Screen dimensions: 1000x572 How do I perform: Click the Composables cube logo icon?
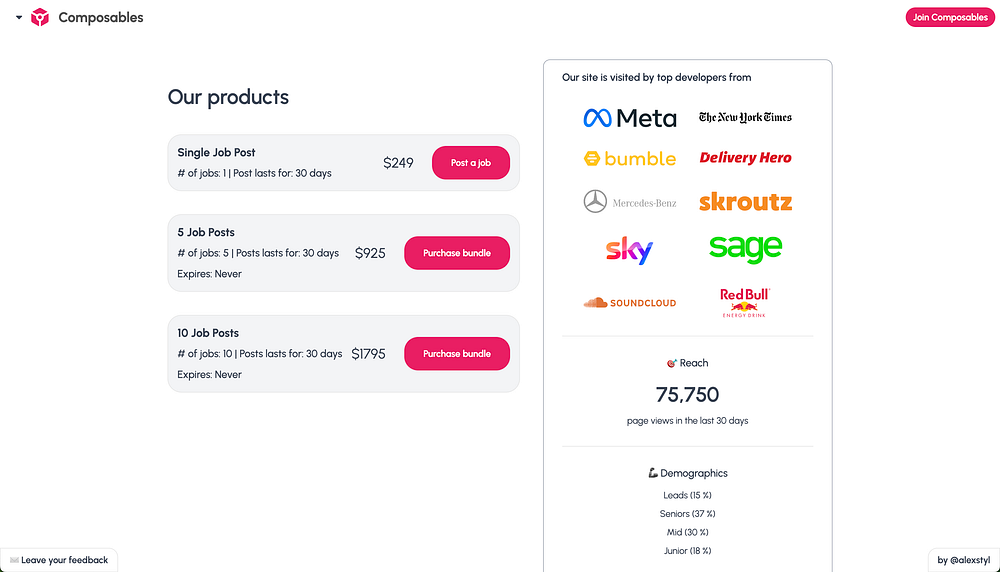pos(40,17)
